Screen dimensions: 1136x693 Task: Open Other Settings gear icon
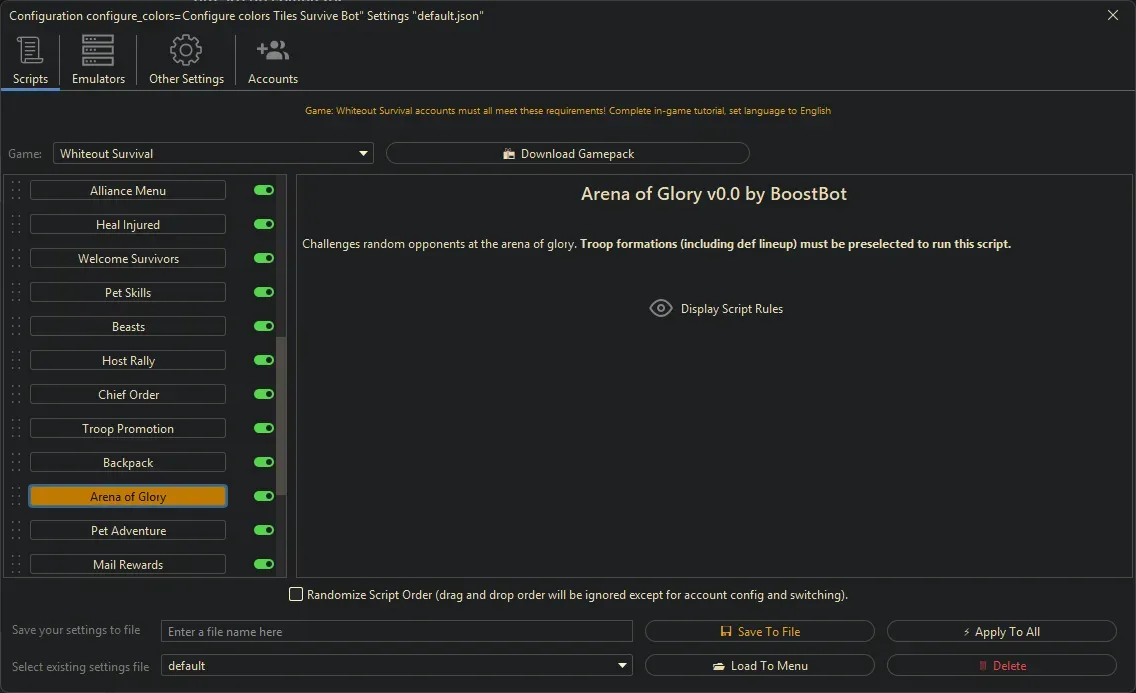coord(186,51)
